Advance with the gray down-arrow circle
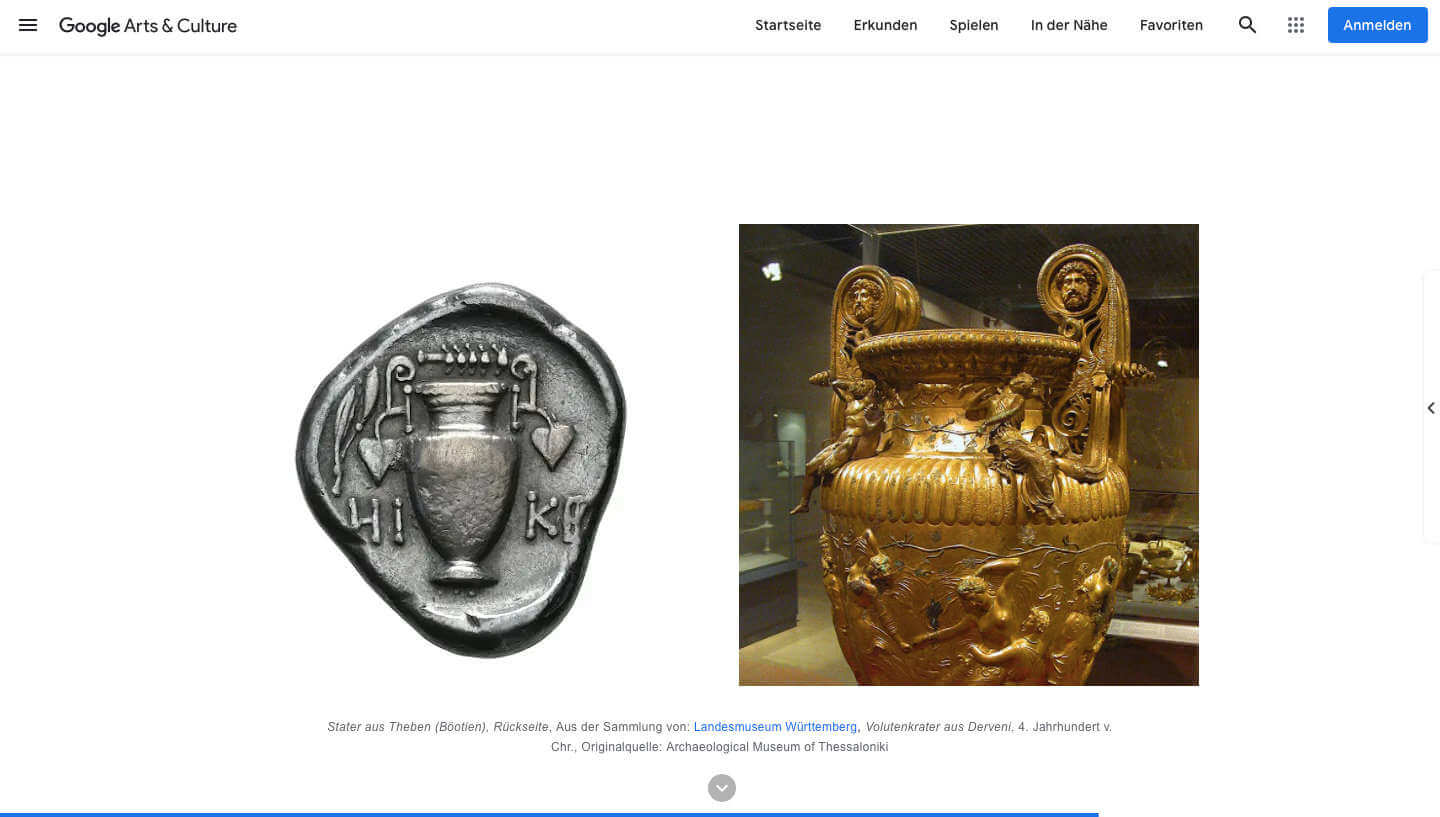This screenshot has width=1440, height=817. [722, 788]
